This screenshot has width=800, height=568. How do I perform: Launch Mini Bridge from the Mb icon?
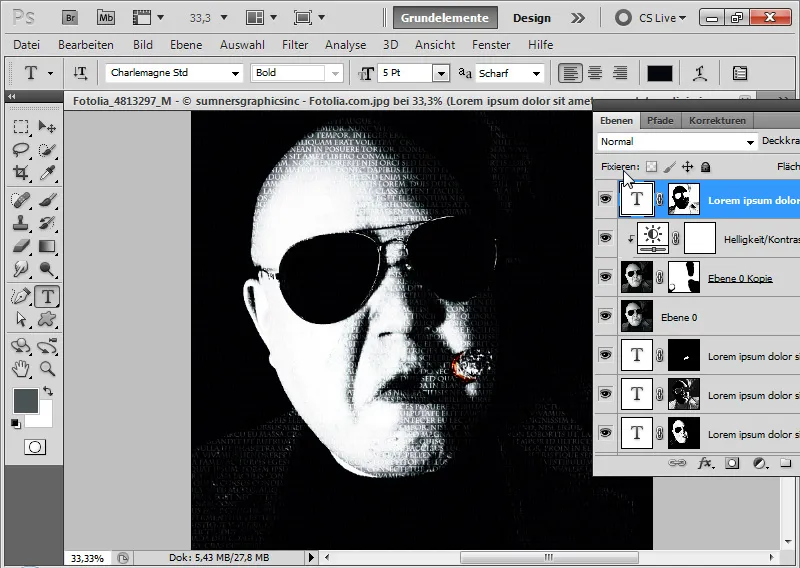106,18
